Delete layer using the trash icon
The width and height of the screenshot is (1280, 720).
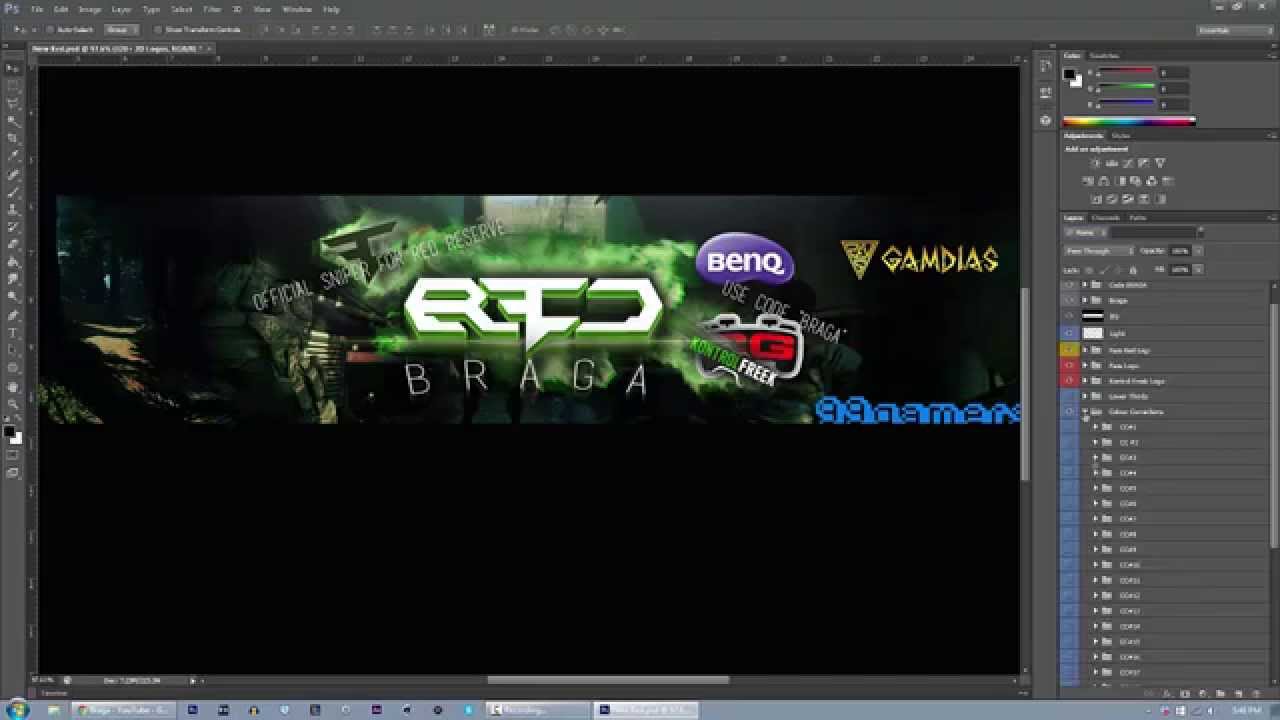[1256, 693]
